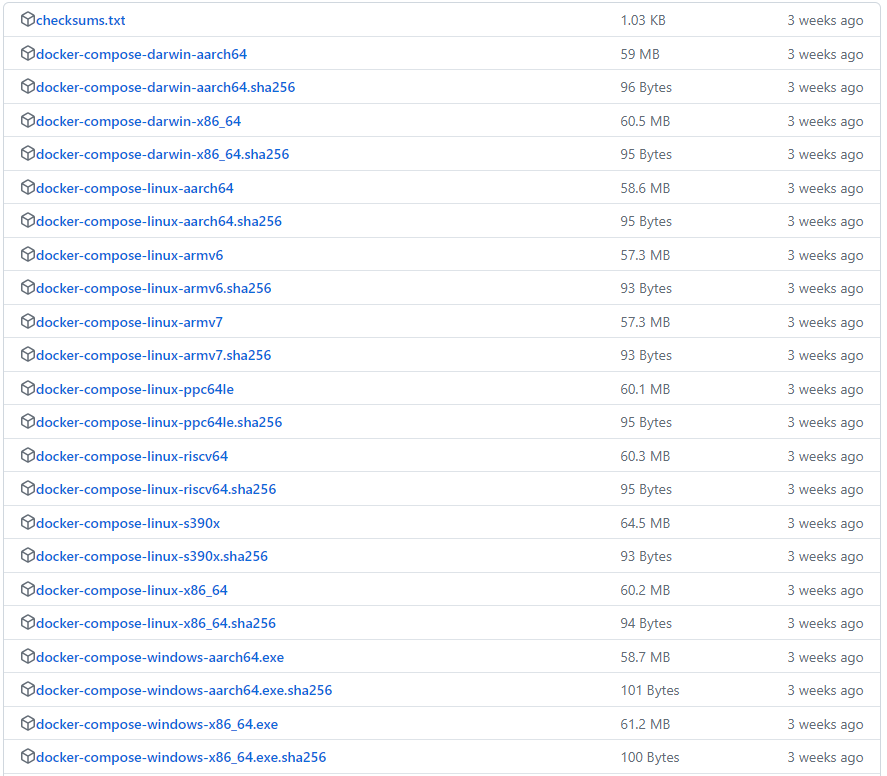Download docker-compose-linux-riscv64 binary

131,456
